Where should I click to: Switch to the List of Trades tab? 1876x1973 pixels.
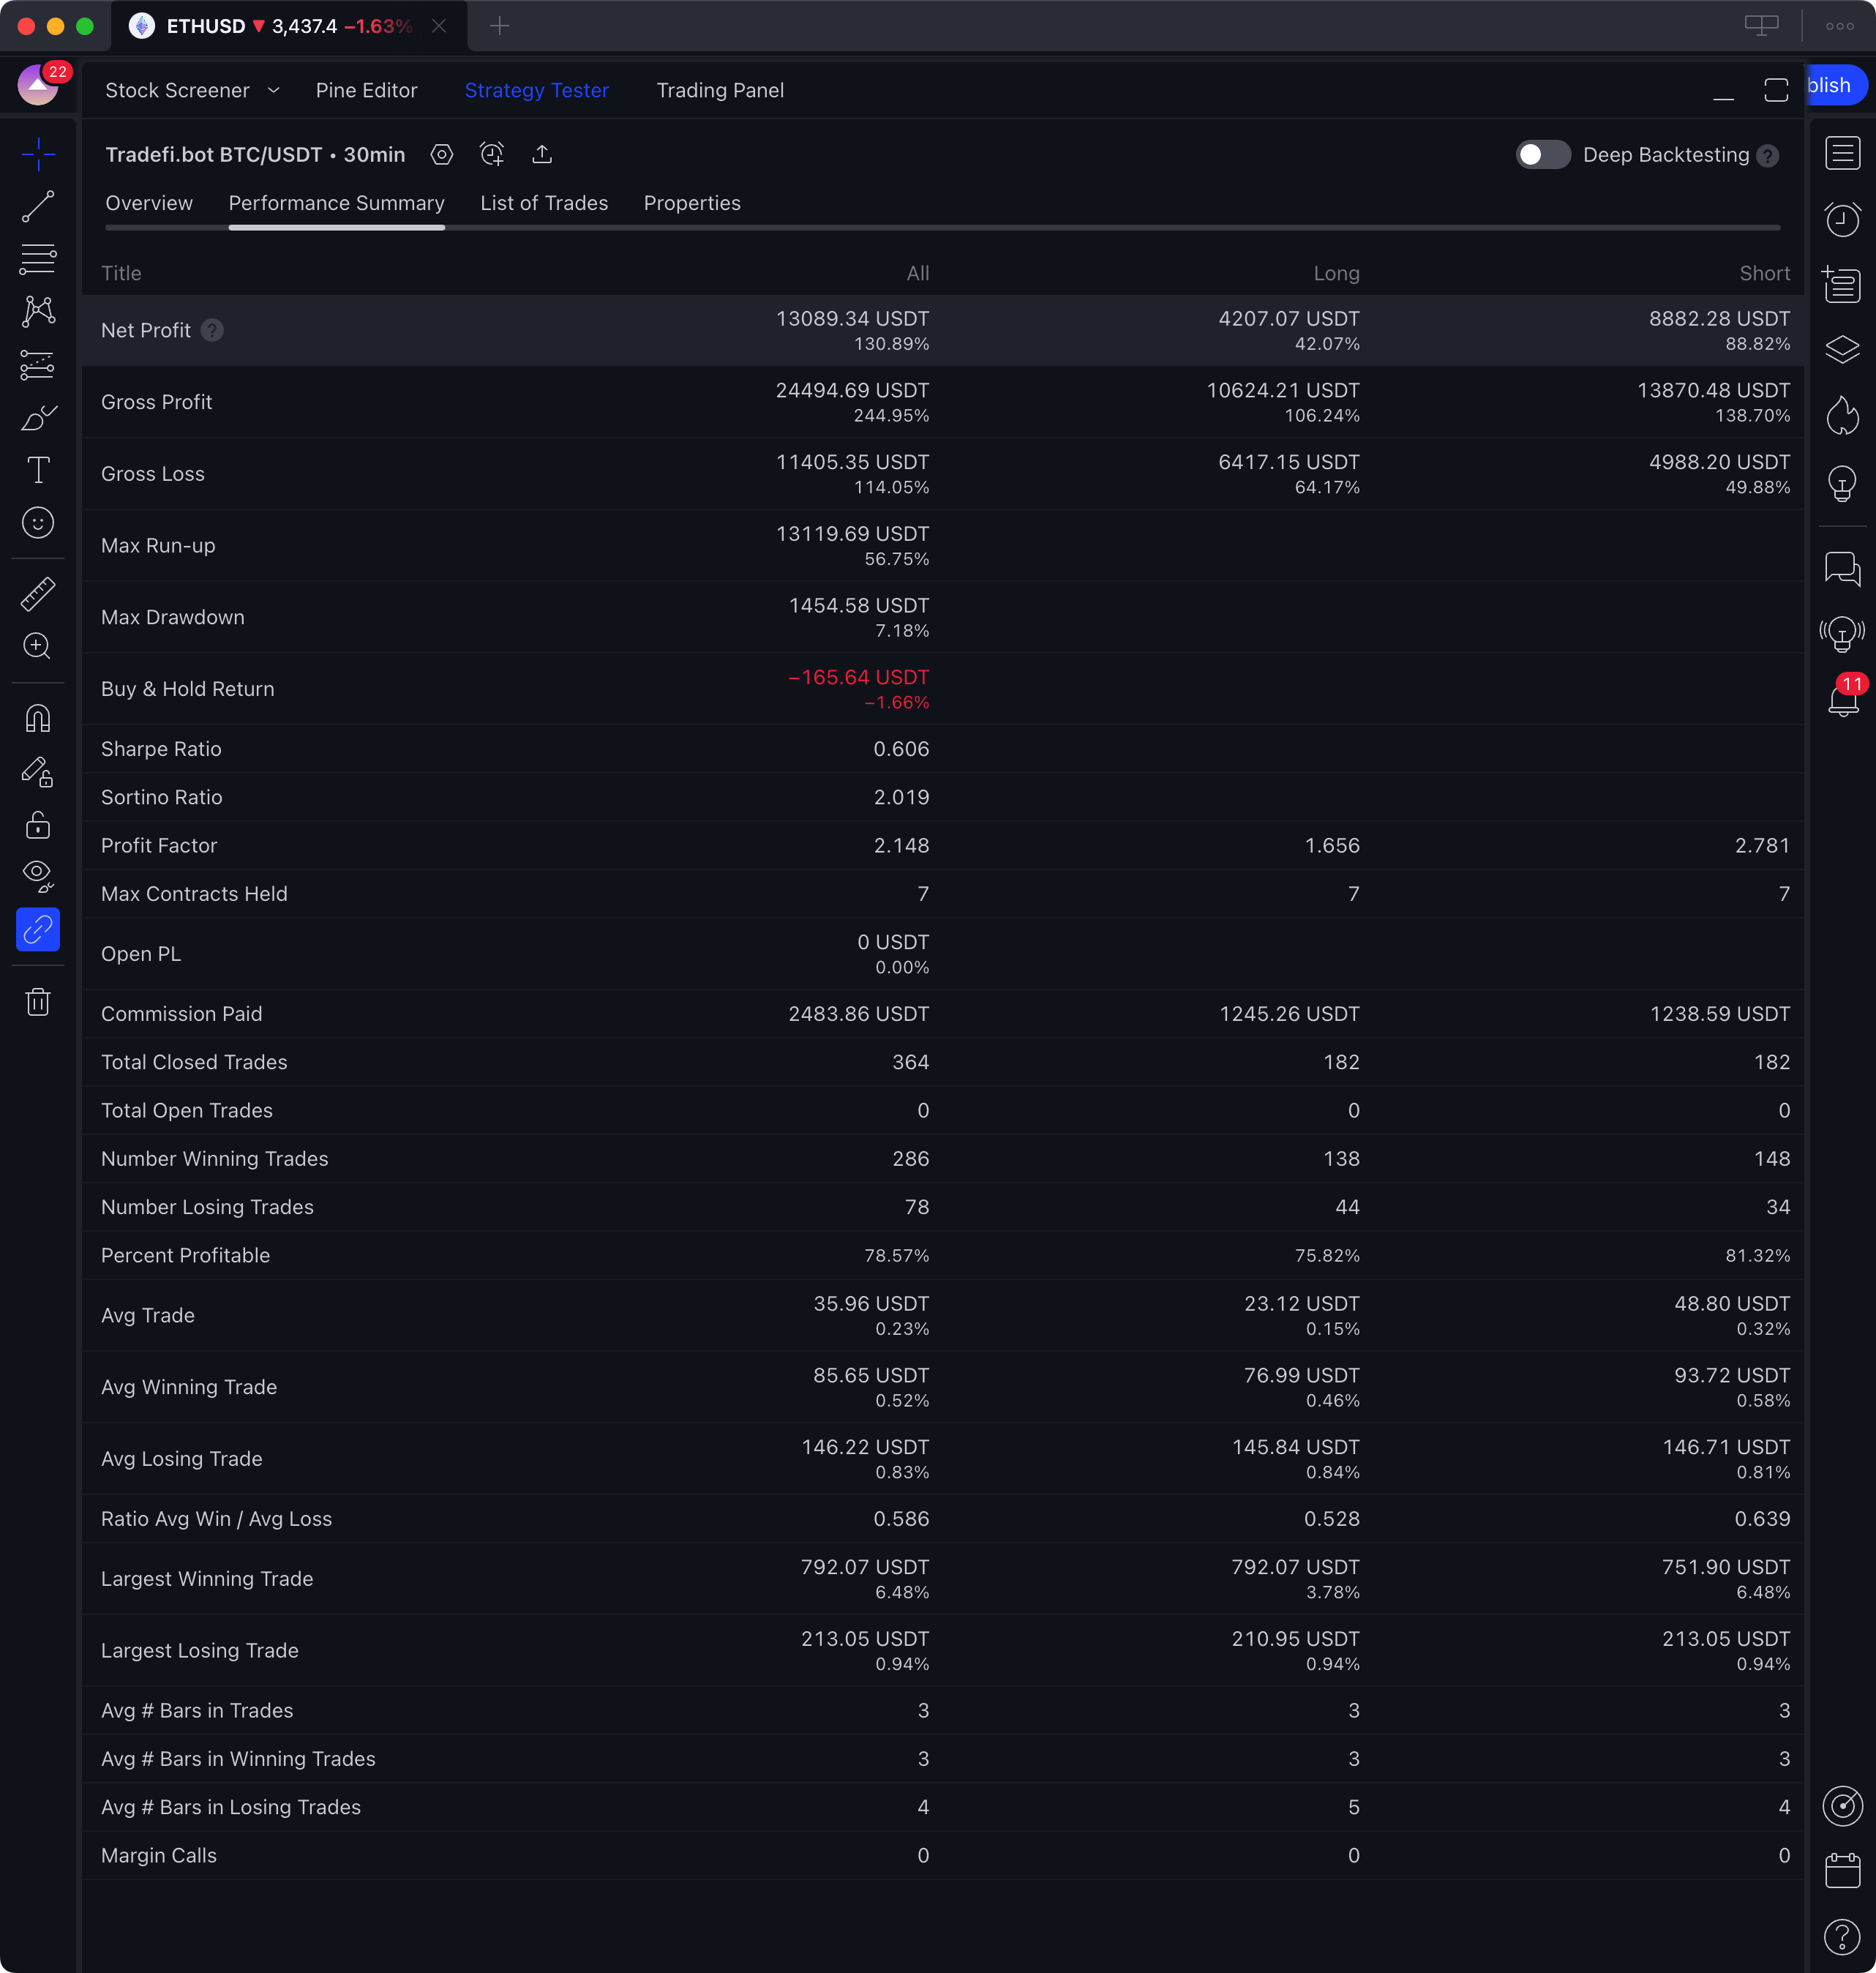(x=543, y=203)
